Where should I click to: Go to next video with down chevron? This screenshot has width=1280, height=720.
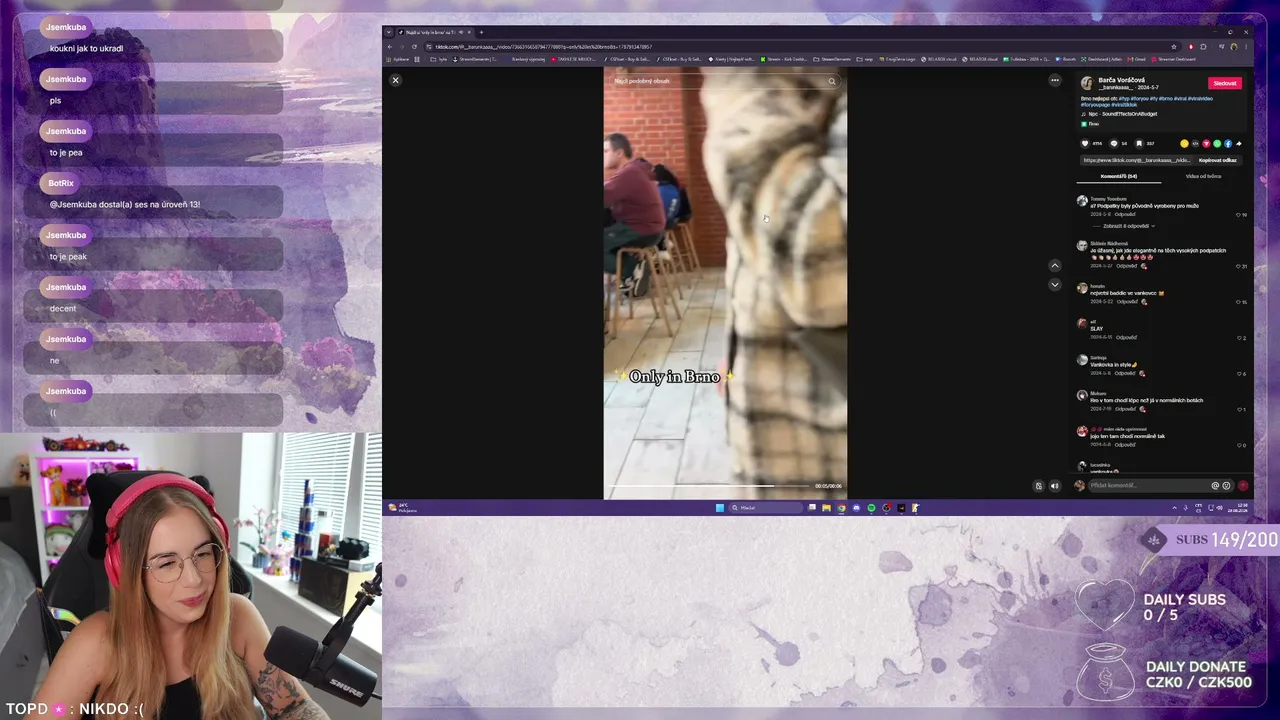pyautogui.click(x=1054, y=285)
